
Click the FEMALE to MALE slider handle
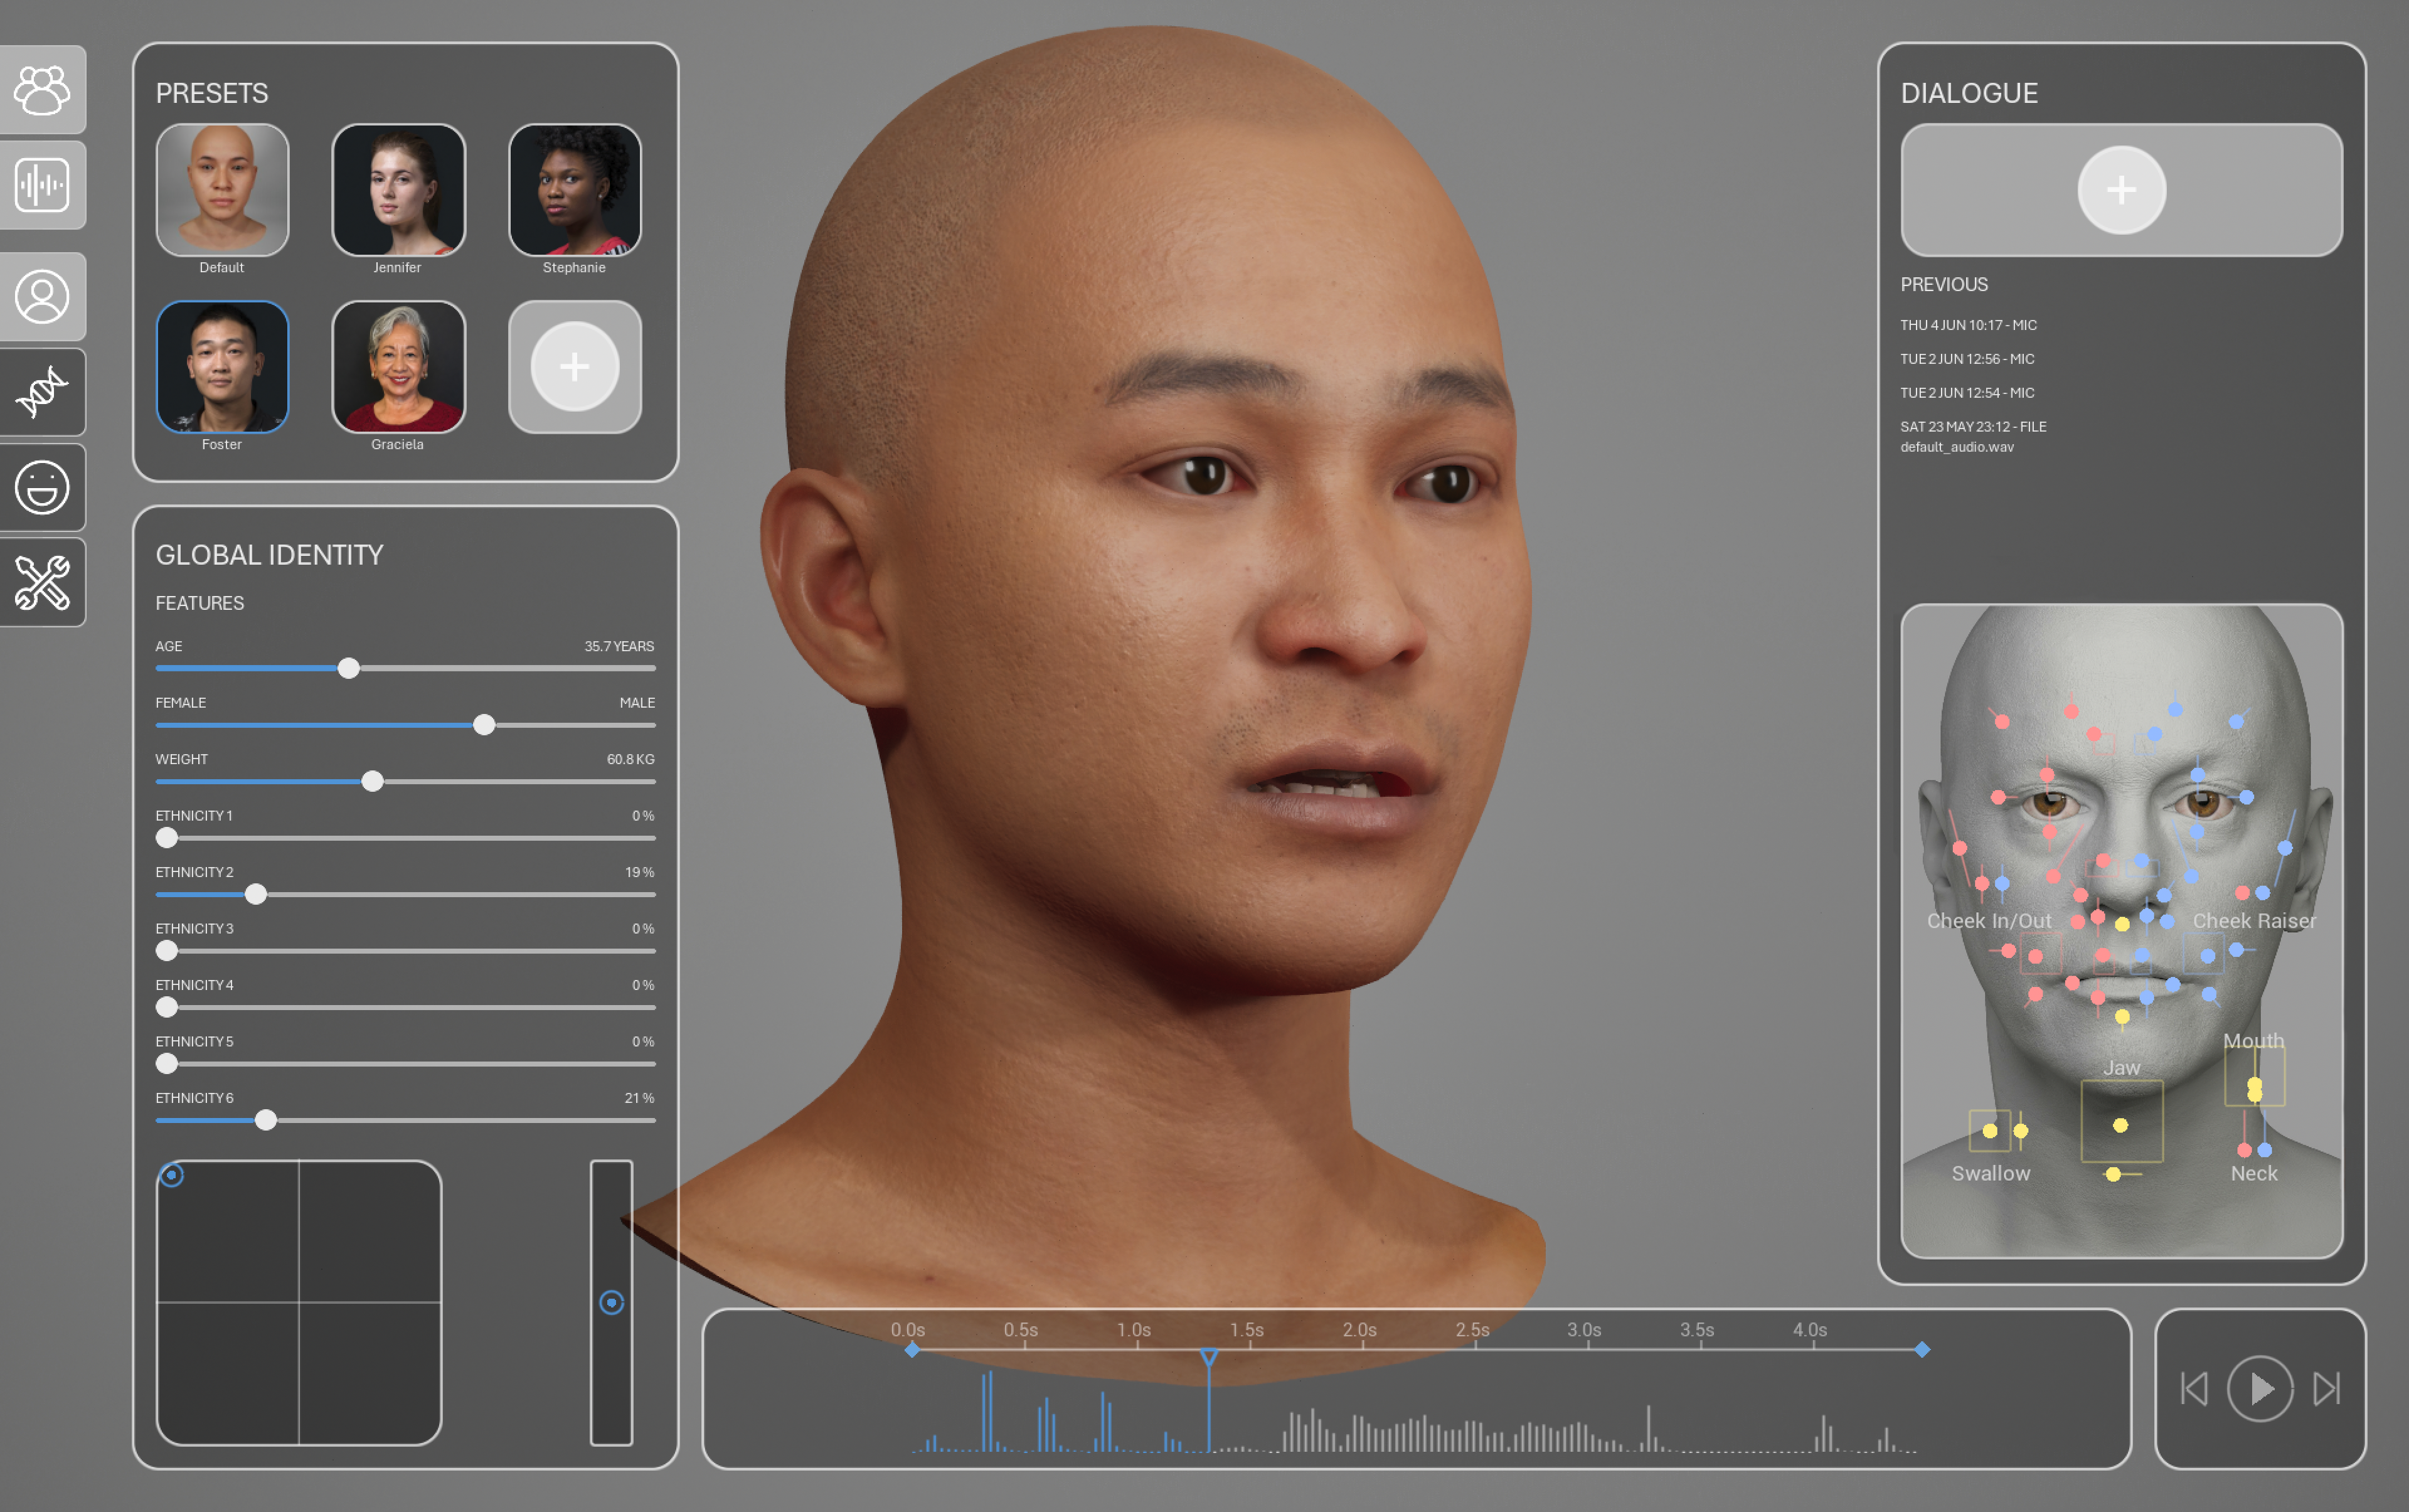[484, 725]
